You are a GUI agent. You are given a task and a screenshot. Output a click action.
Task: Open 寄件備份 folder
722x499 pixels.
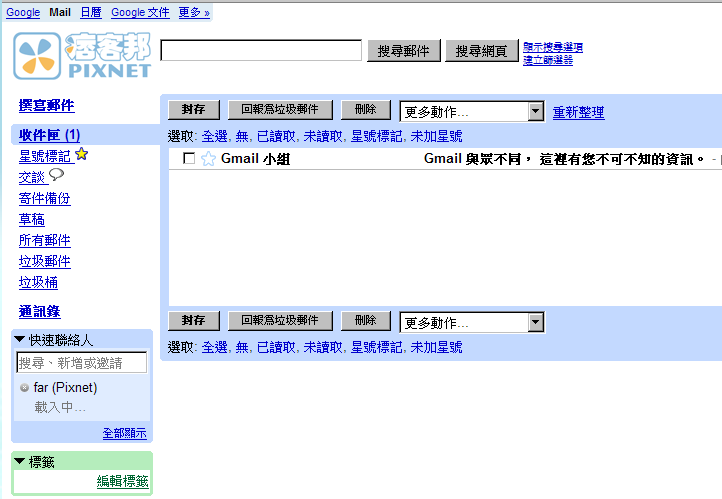tap(44, 198)
